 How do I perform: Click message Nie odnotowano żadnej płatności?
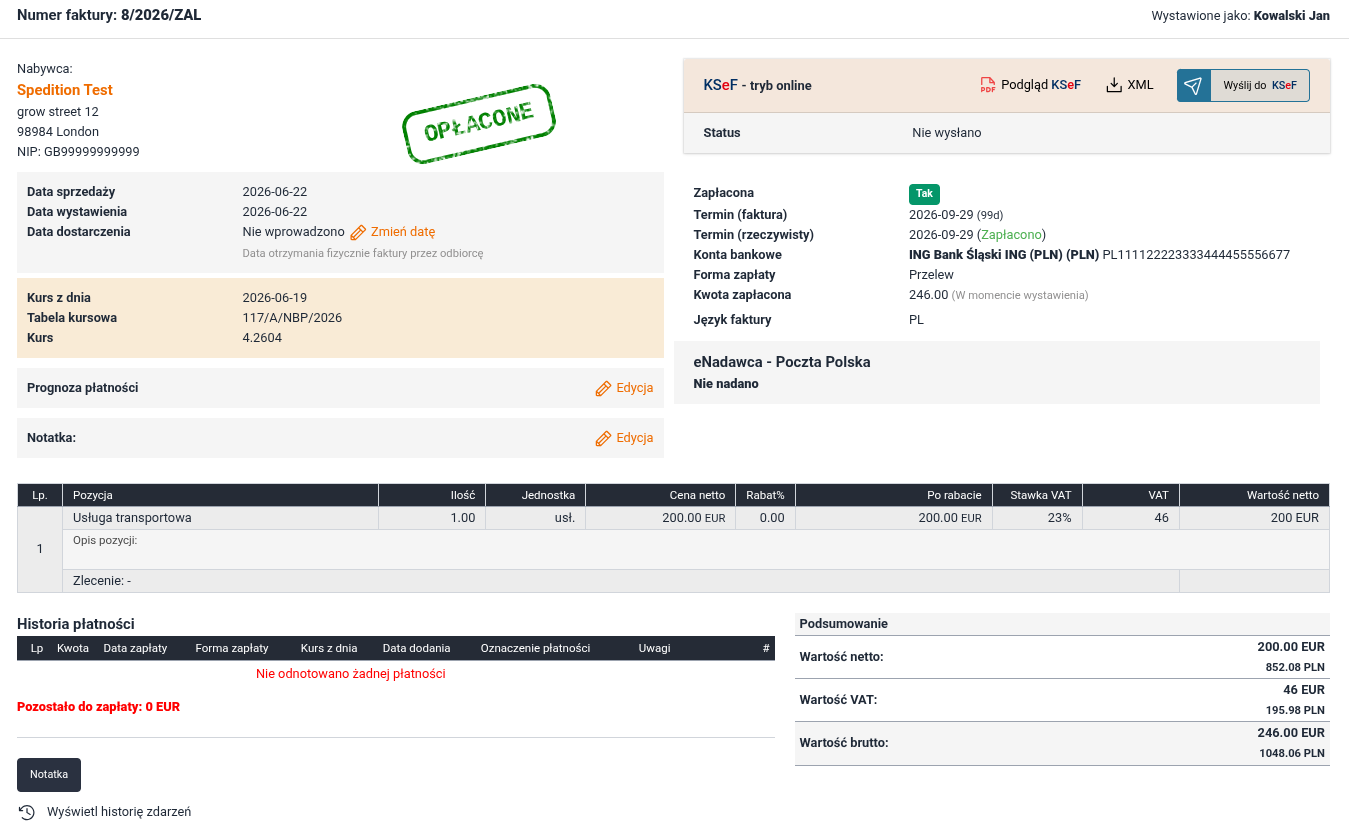(351, 674)
